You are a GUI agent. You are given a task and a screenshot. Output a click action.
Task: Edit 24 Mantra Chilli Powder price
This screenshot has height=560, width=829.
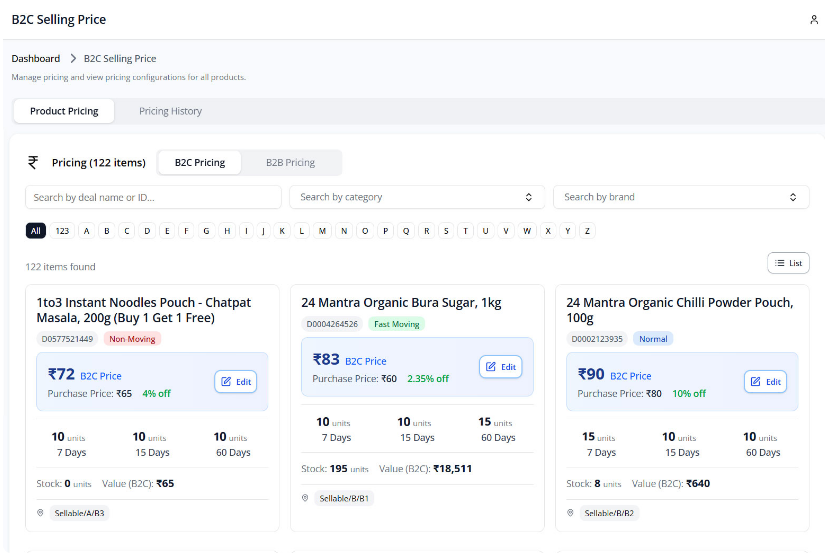(765, 382)
